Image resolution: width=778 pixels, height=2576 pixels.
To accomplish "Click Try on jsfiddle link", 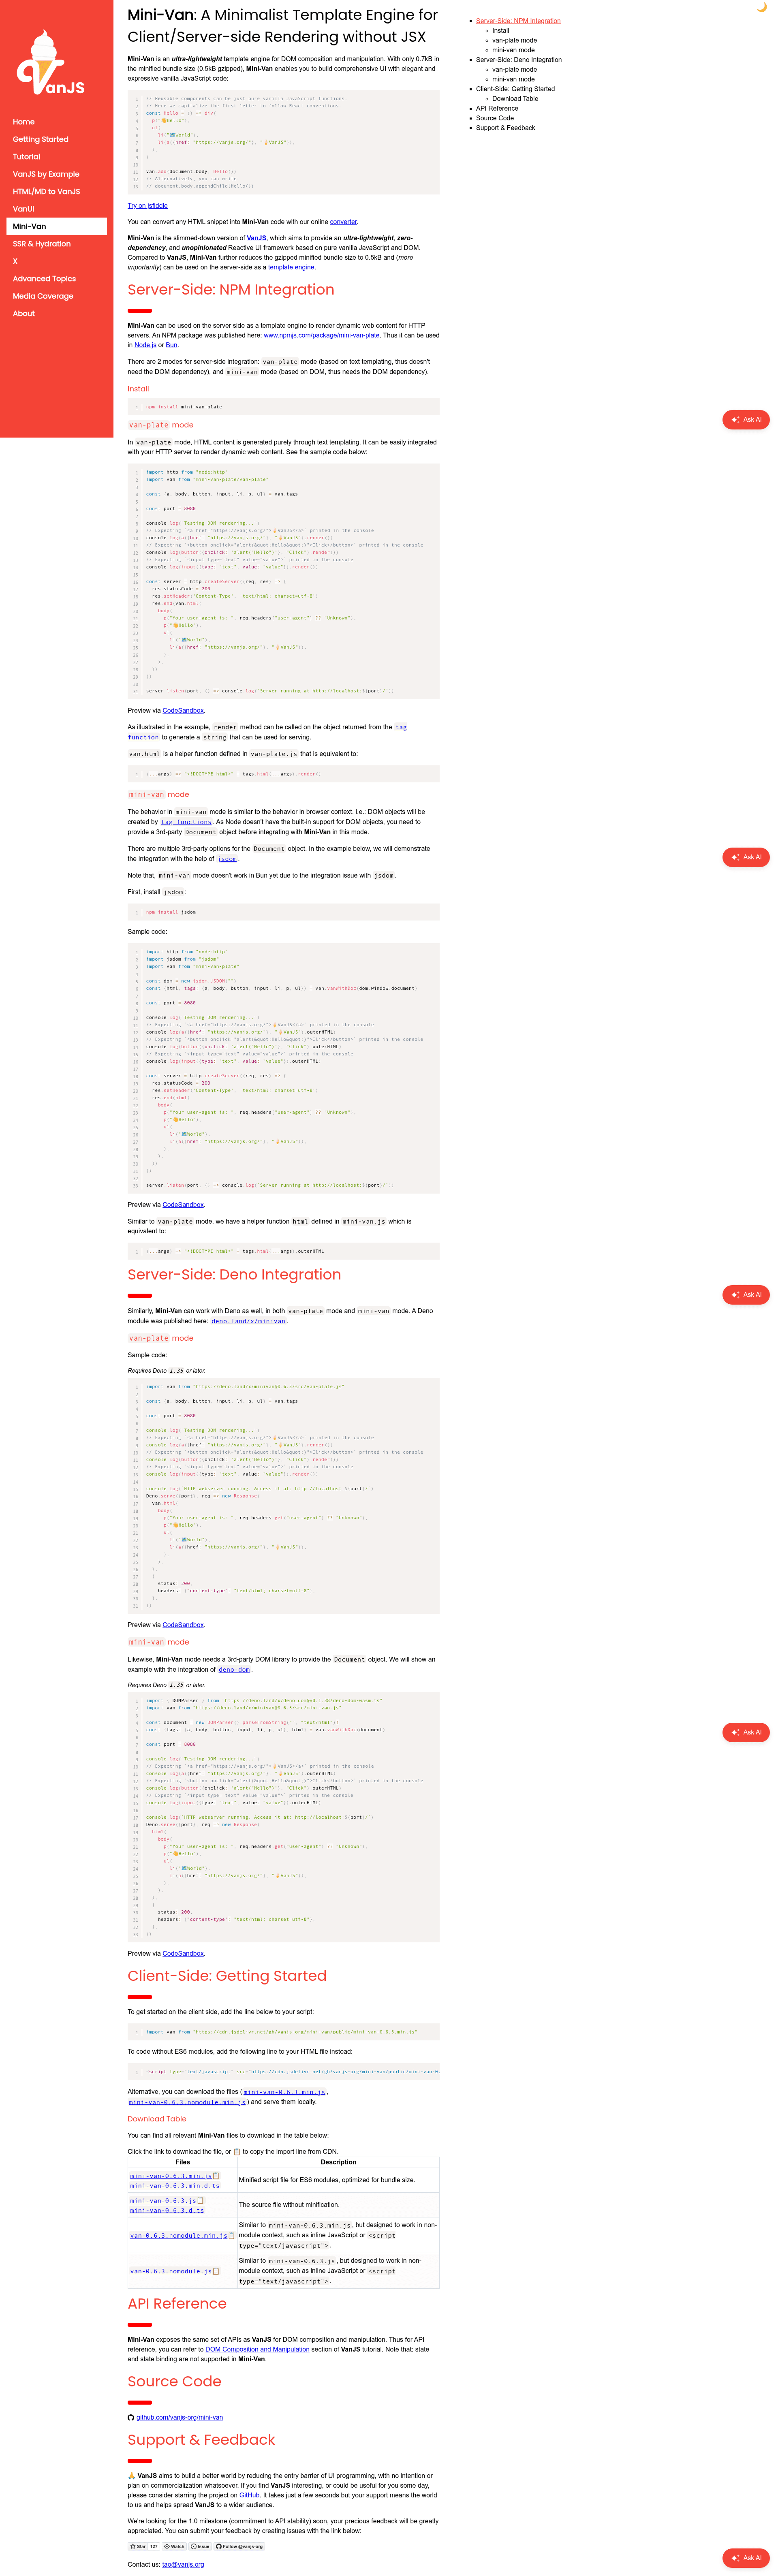I will (x=147, y=206).
